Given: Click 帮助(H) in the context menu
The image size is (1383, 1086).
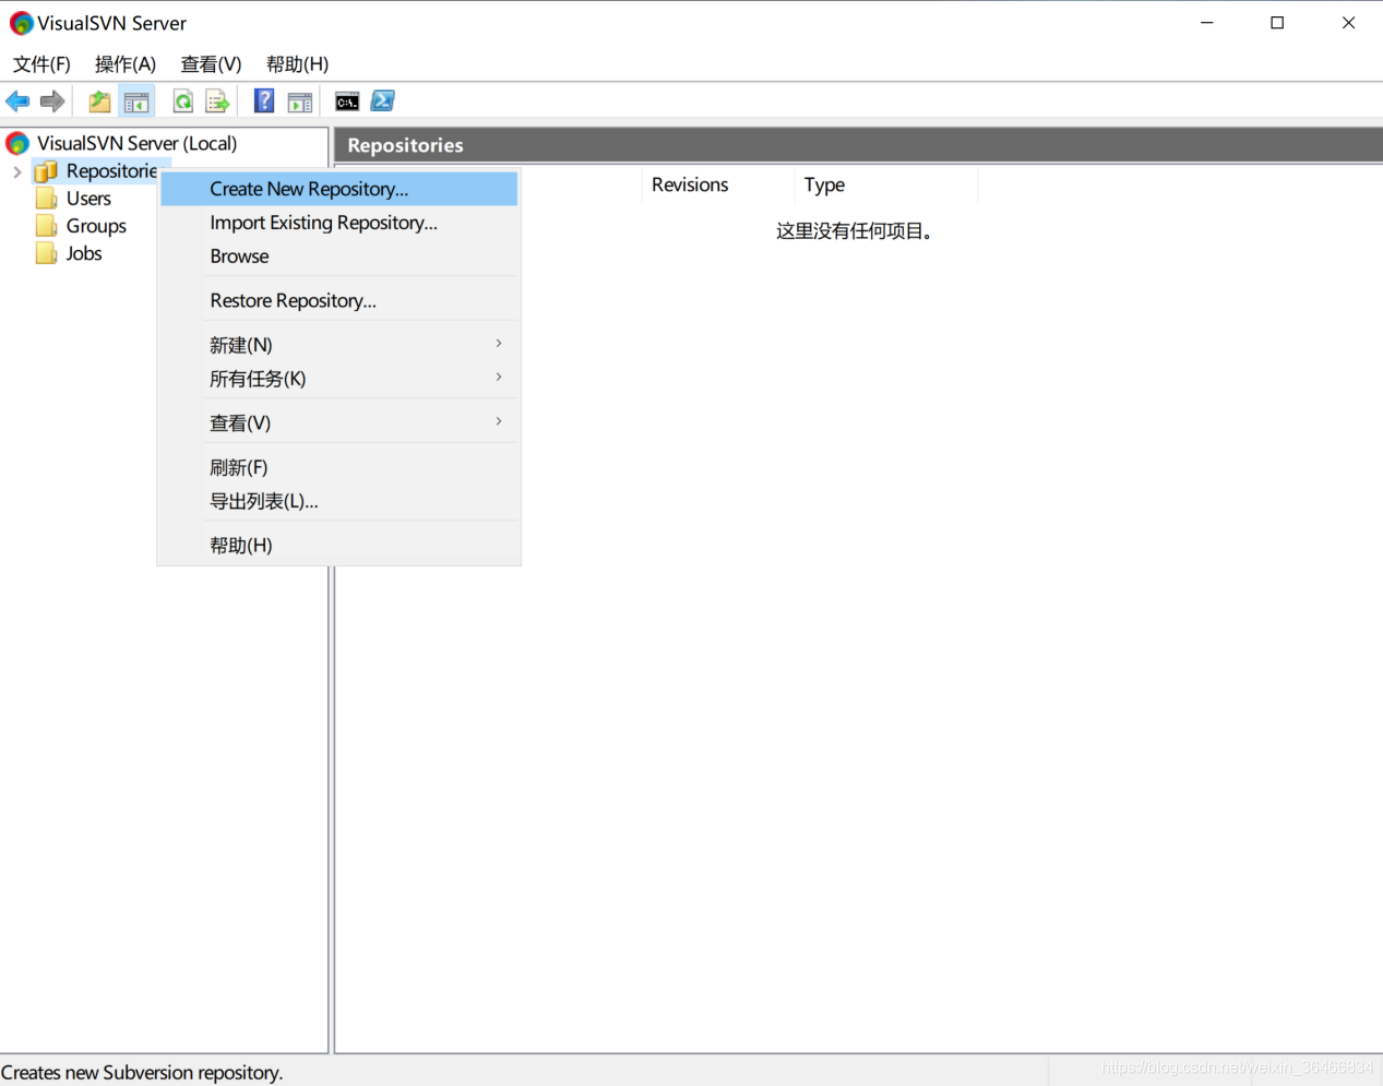Looking at the screenshot, I should 338,545.
